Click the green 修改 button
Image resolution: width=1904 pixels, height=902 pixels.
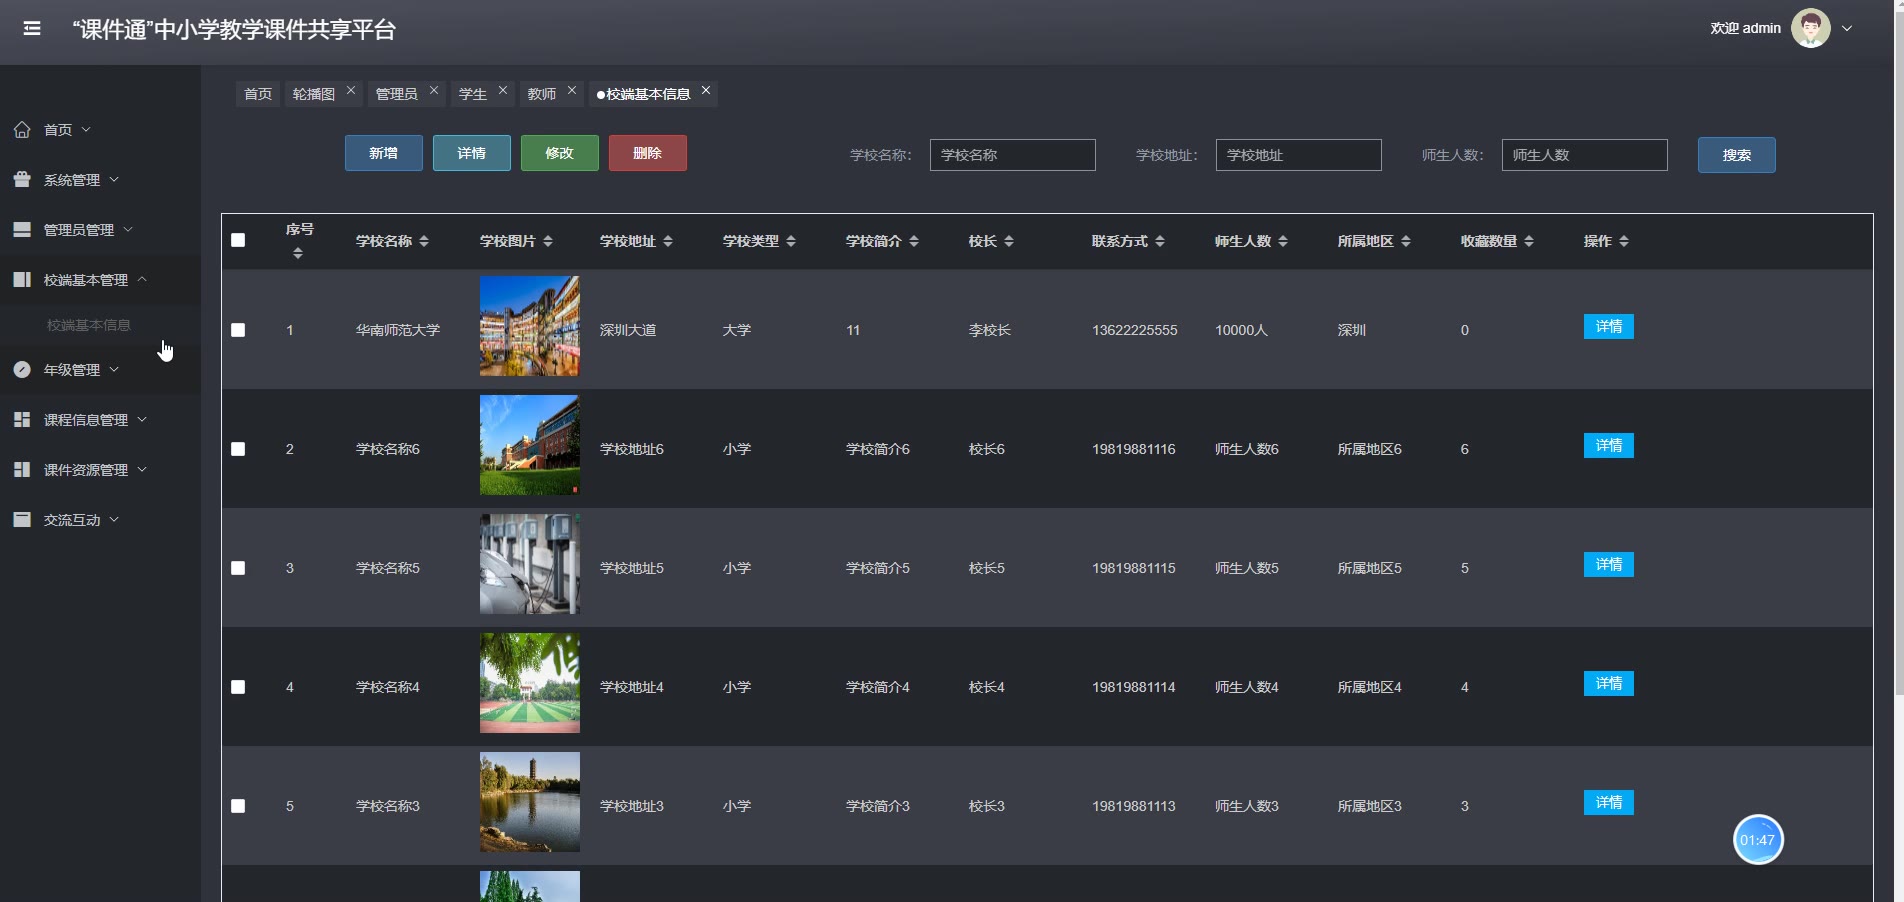[560, 153]
